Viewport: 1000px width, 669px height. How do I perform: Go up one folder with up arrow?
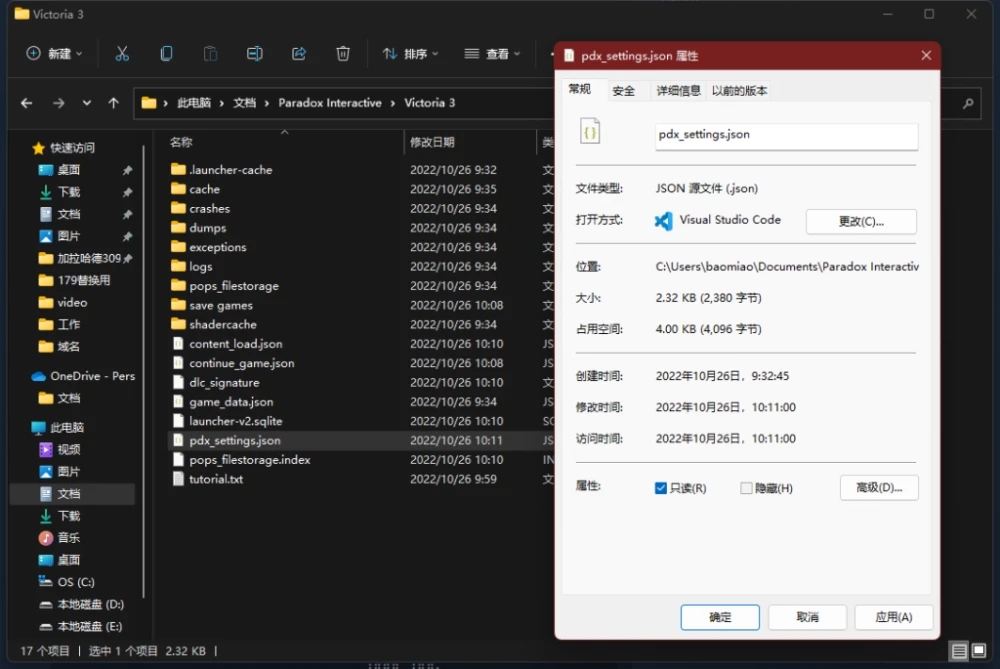pos(113,103)
